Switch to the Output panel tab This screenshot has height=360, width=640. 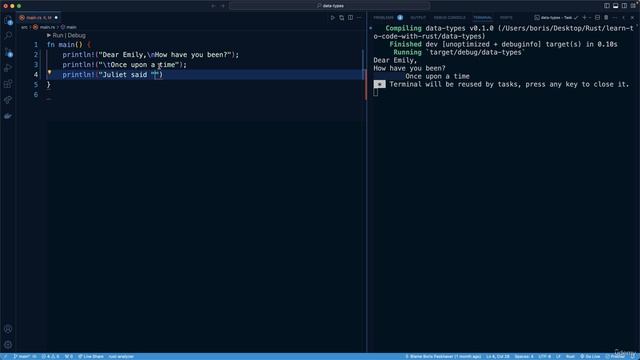tap(418, 18)
